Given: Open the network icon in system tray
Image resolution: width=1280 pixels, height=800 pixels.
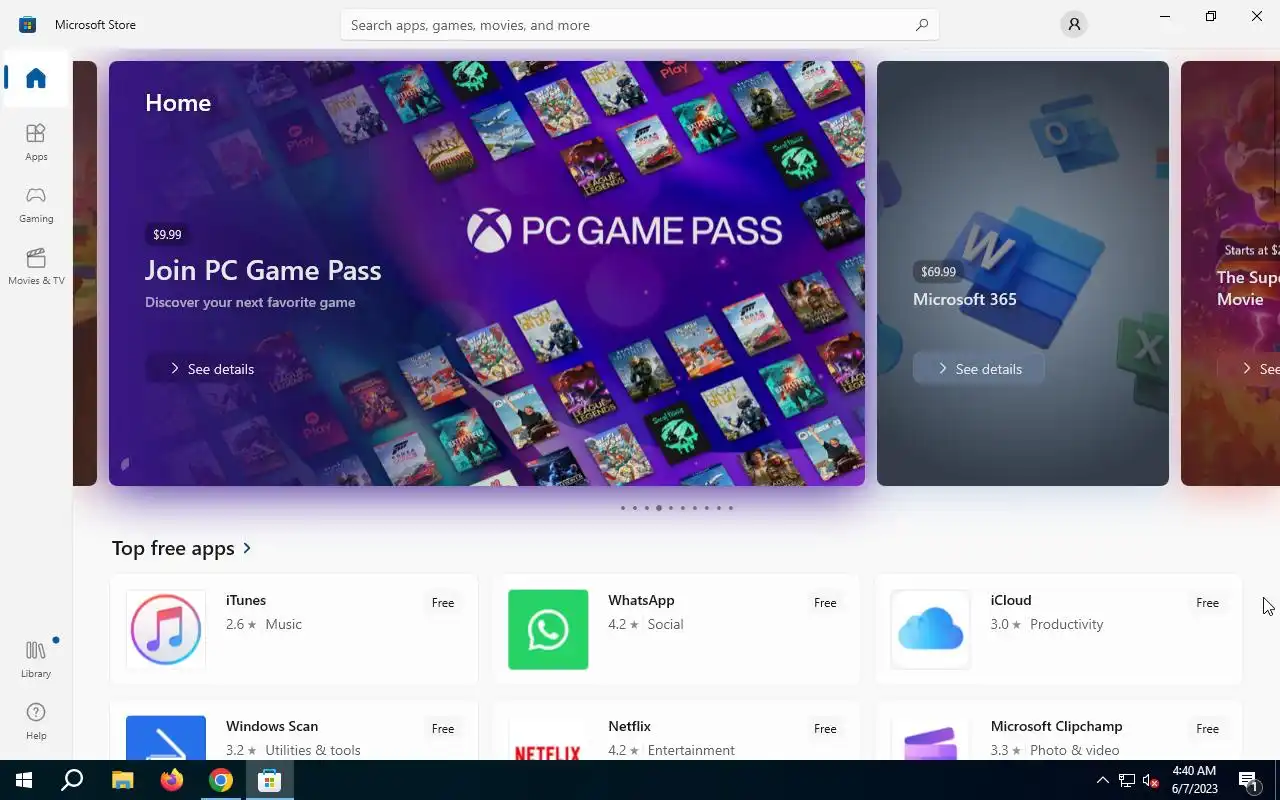Looking at the screenshot, I should [1127, 780].
